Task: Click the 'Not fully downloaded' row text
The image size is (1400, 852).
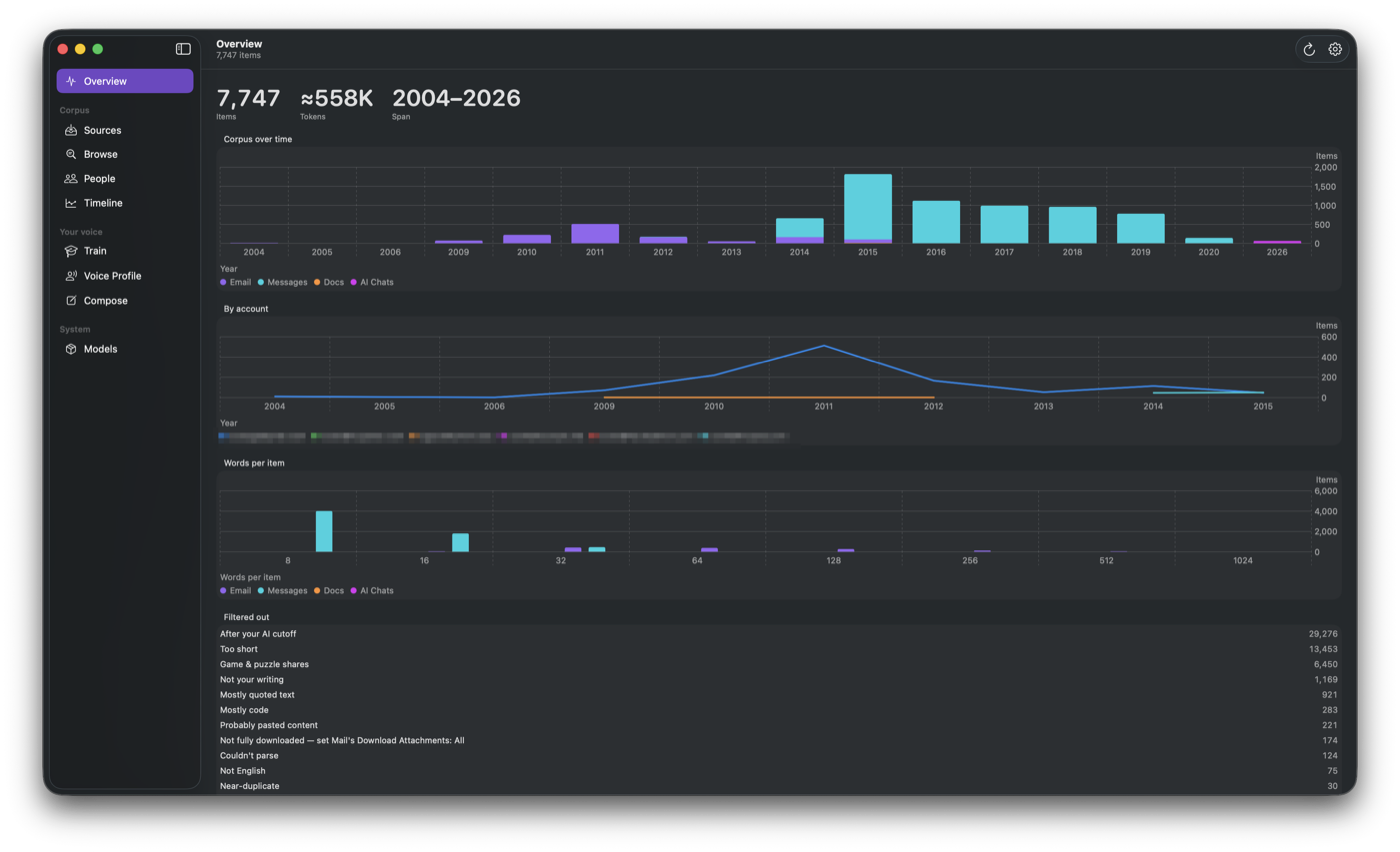Action: click(x=342, y=740)
